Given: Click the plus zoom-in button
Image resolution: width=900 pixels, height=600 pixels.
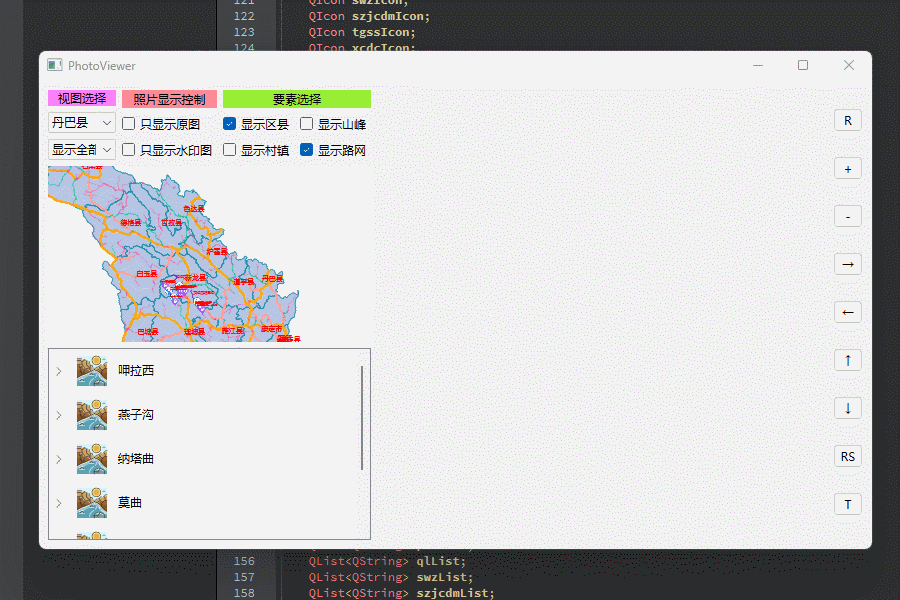Looking at the screenshot, I should [847, 168].
